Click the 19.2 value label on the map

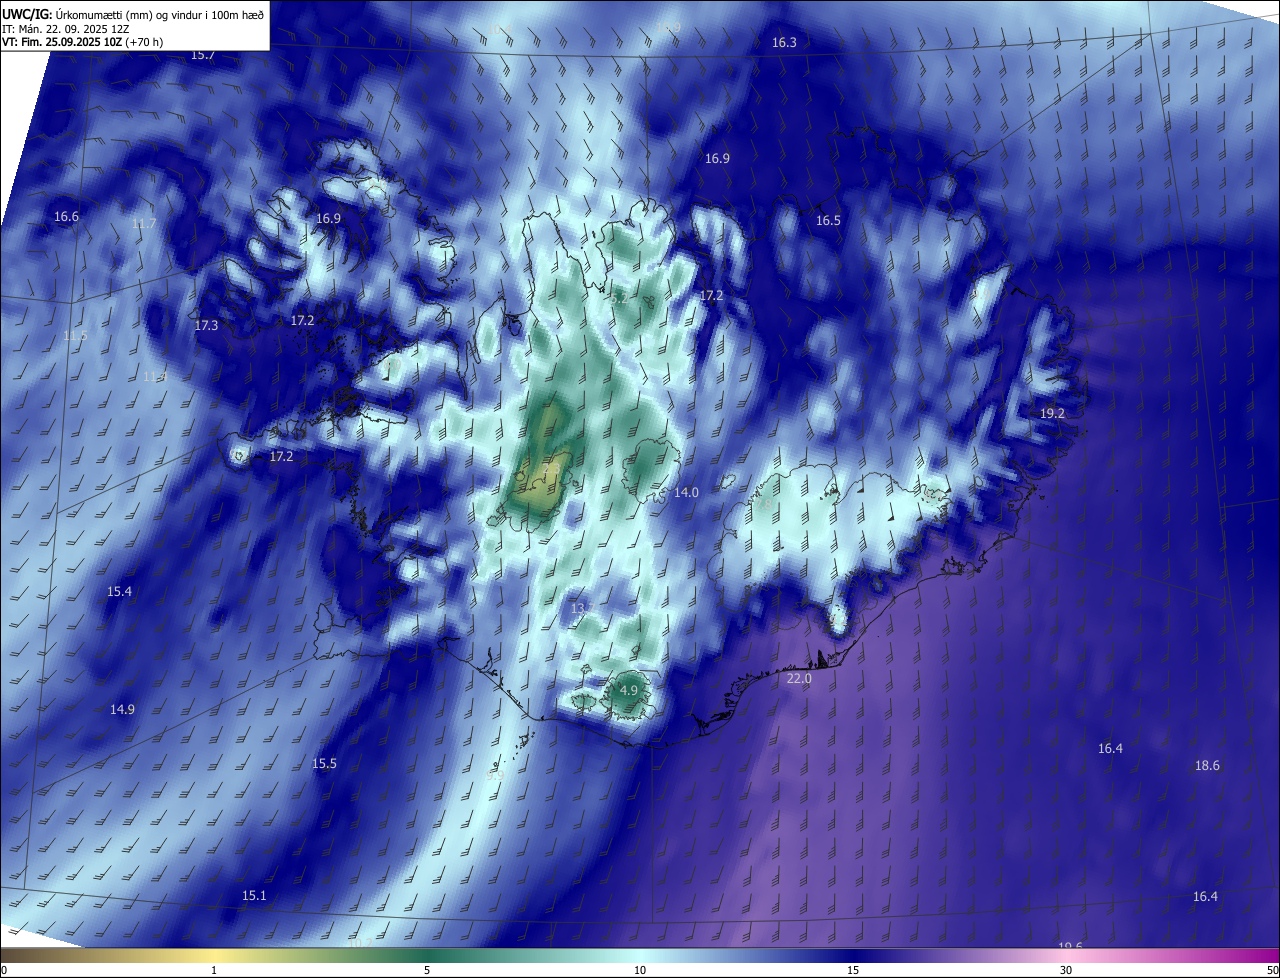point(1052,414)
